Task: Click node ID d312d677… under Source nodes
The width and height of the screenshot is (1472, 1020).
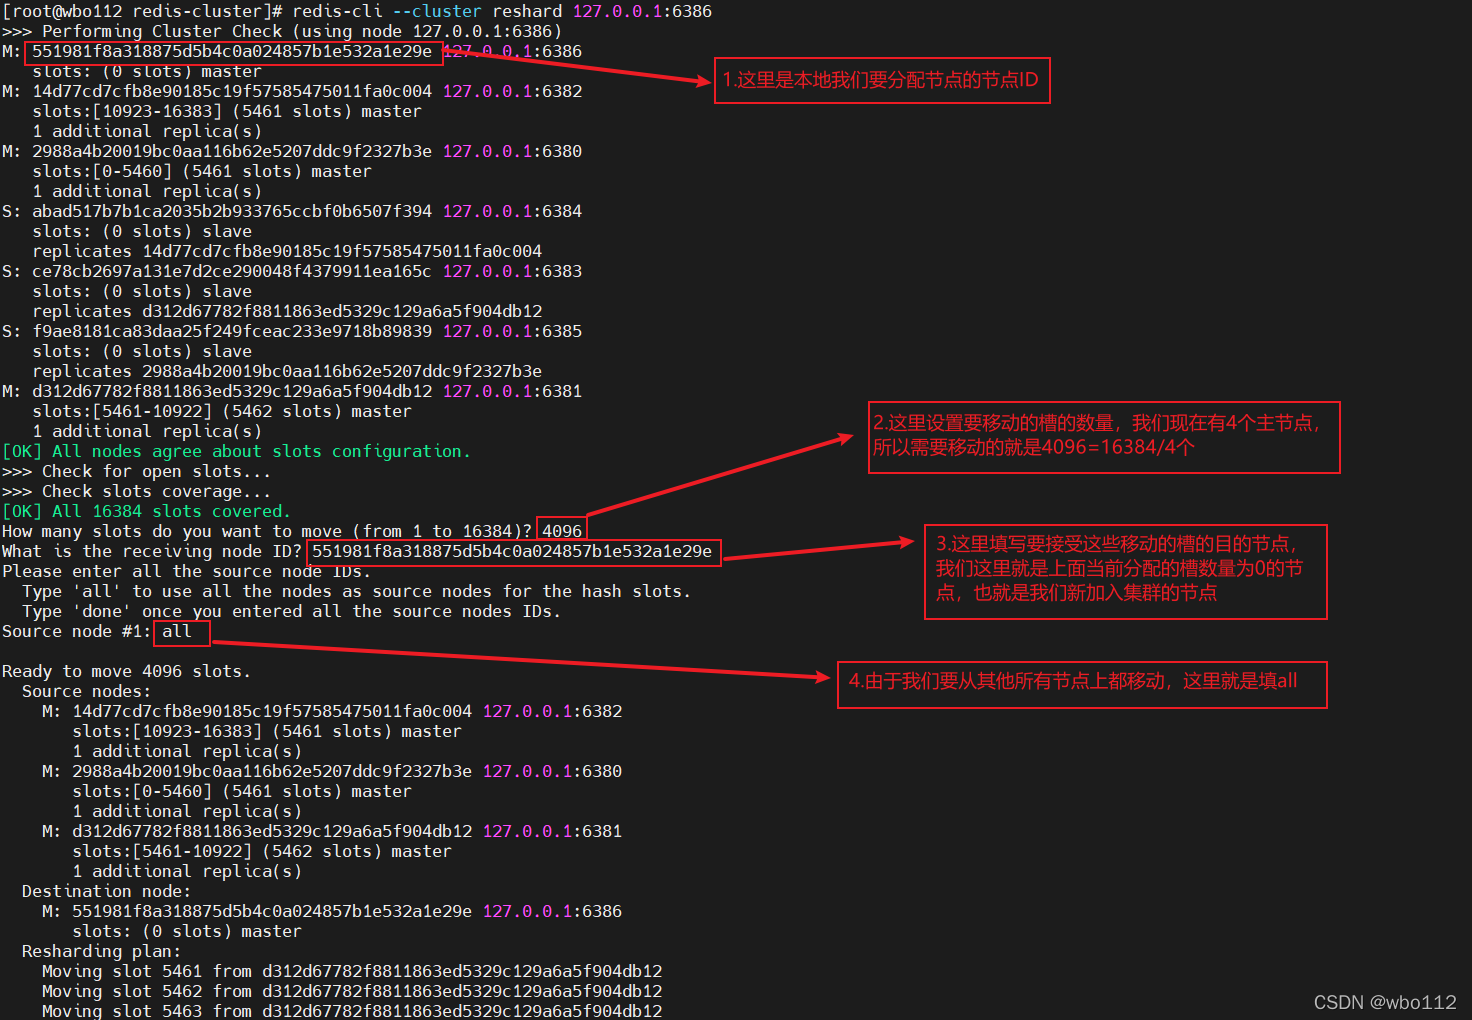Action: pyautogui.click(x=272, y=831)
